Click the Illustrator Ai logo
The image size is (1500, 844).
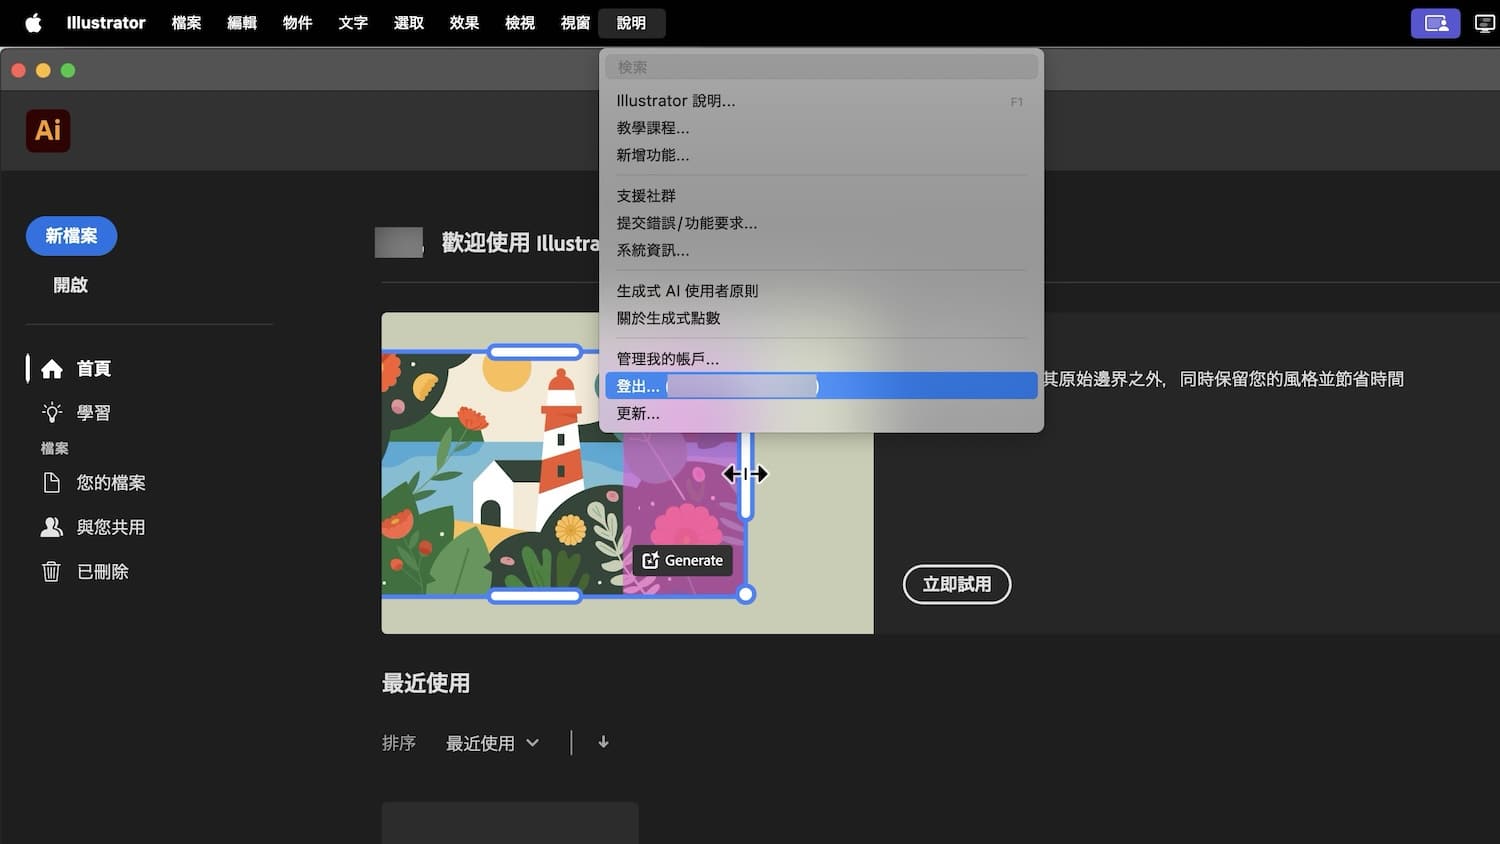click(47, 130)
